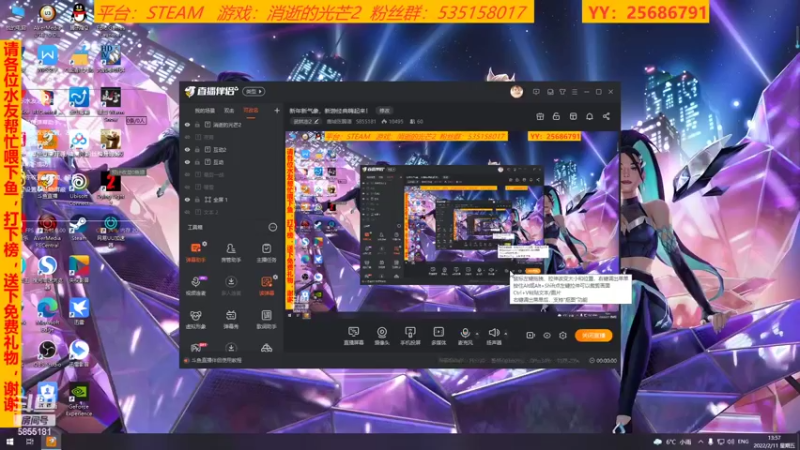800x450 pixels.
Task: Show the hidden source below 互动
Action: pyautogui.click(x=187, y=174)
